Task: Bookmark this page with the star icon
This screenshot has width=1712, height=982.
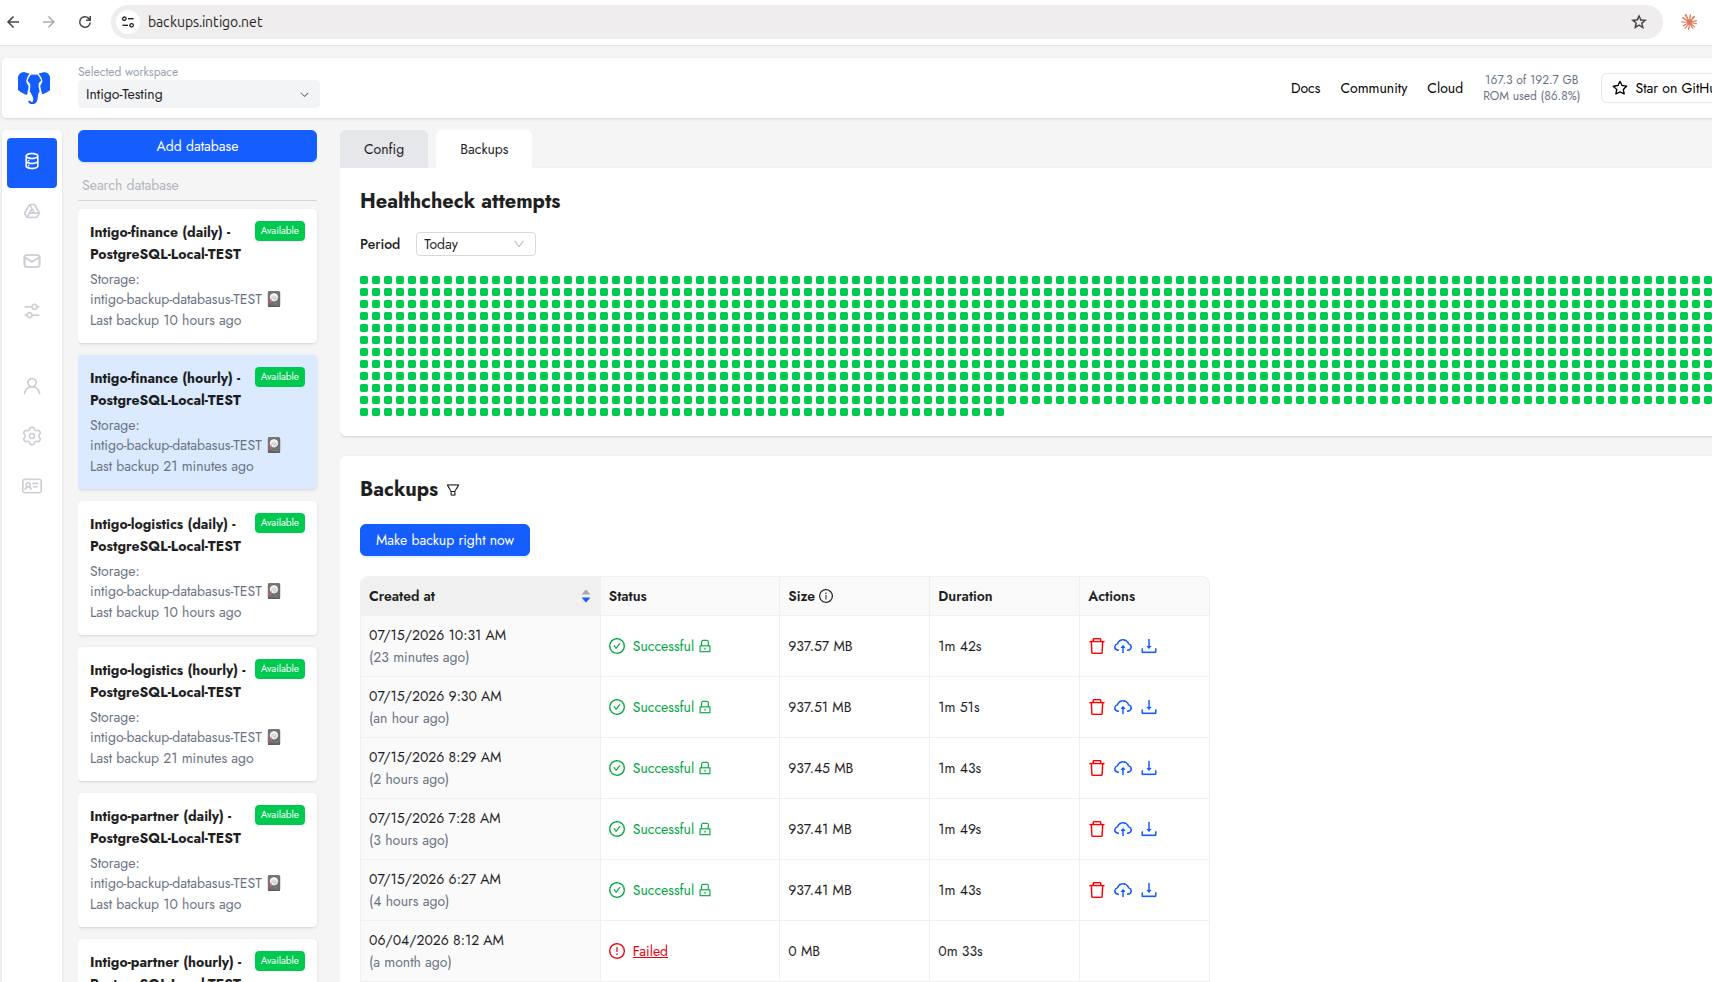Action: tap(1639, 22)
